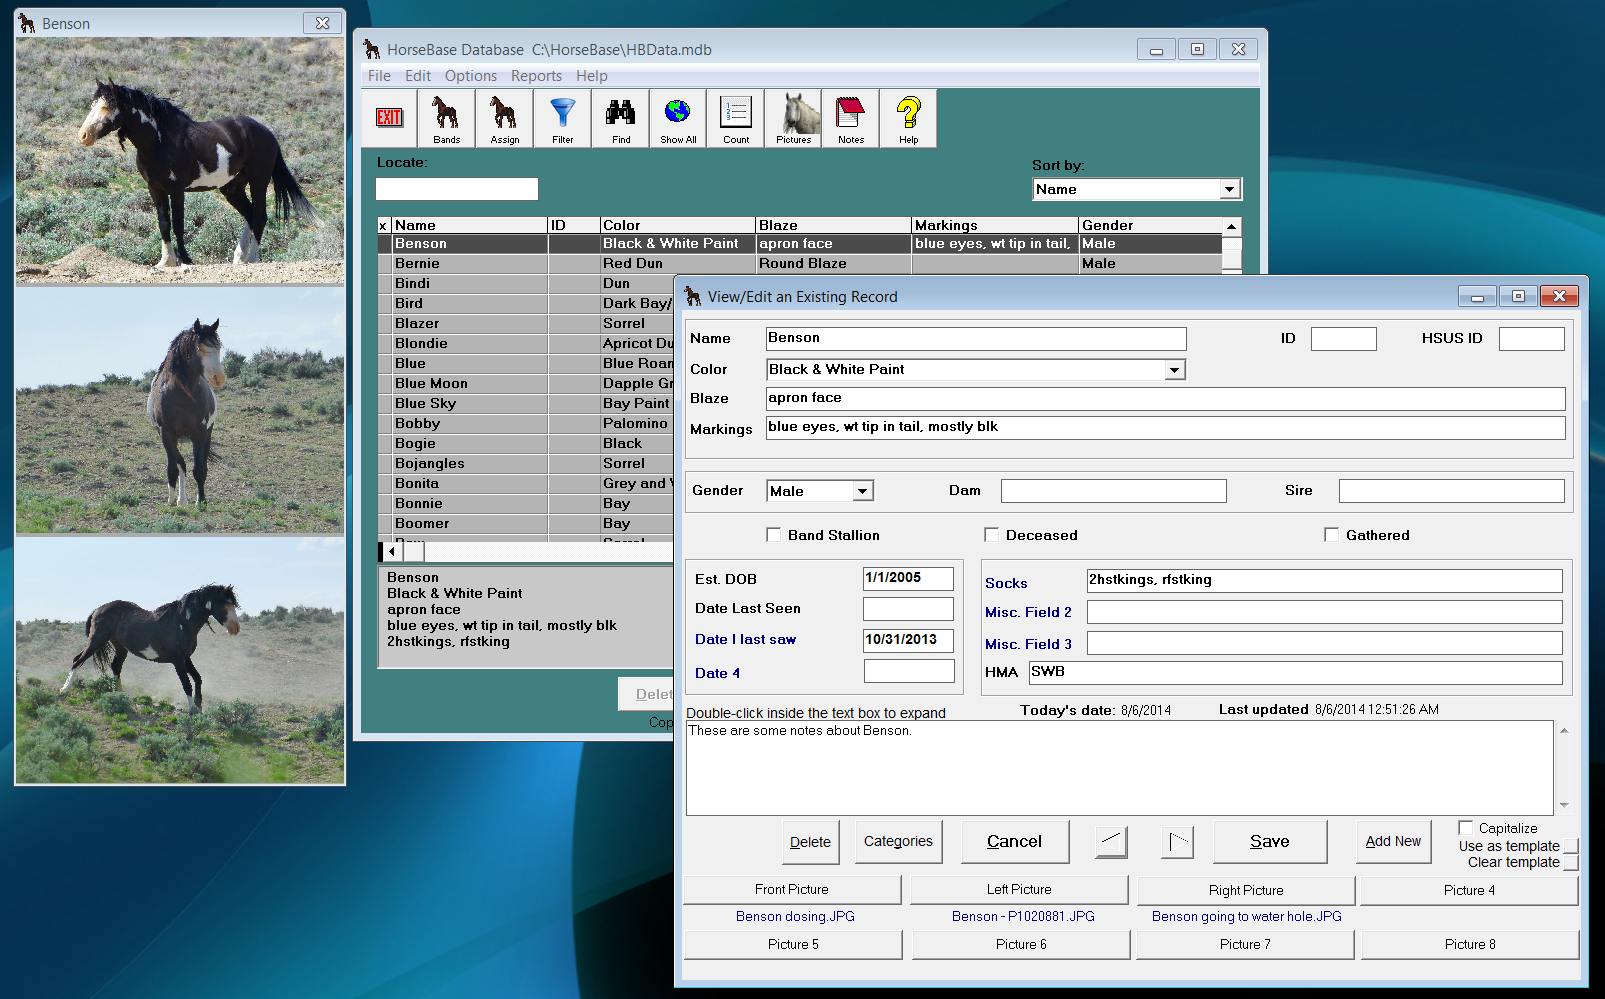The width and height of the screenshot is (1605, 999).
Task: Open the Edit menu
Action: pos(418,76)
